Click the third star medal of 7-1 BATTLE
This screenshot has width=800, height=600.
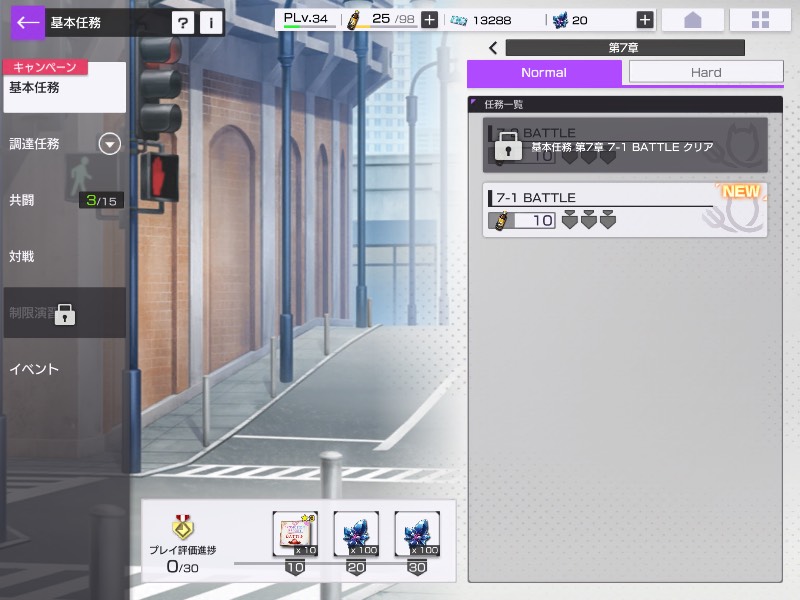click(608, 219)
